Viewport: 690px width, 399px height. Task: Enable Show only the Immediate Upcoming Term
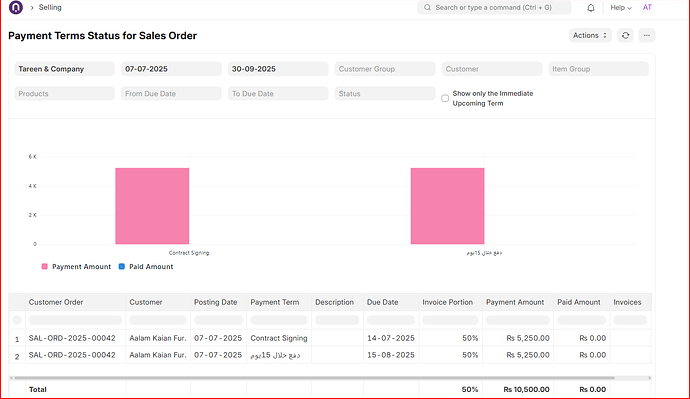point(445,99)
